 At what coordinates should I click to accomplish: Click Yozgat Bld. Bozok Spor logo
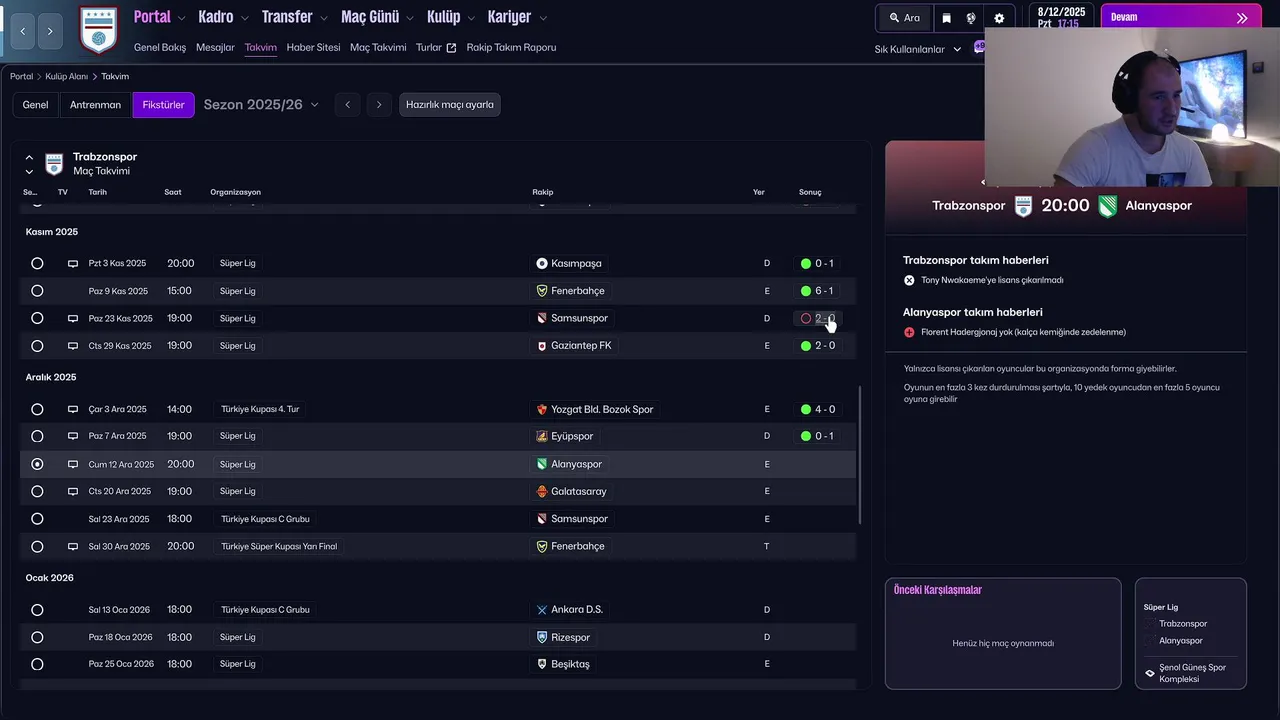(542, 409)
